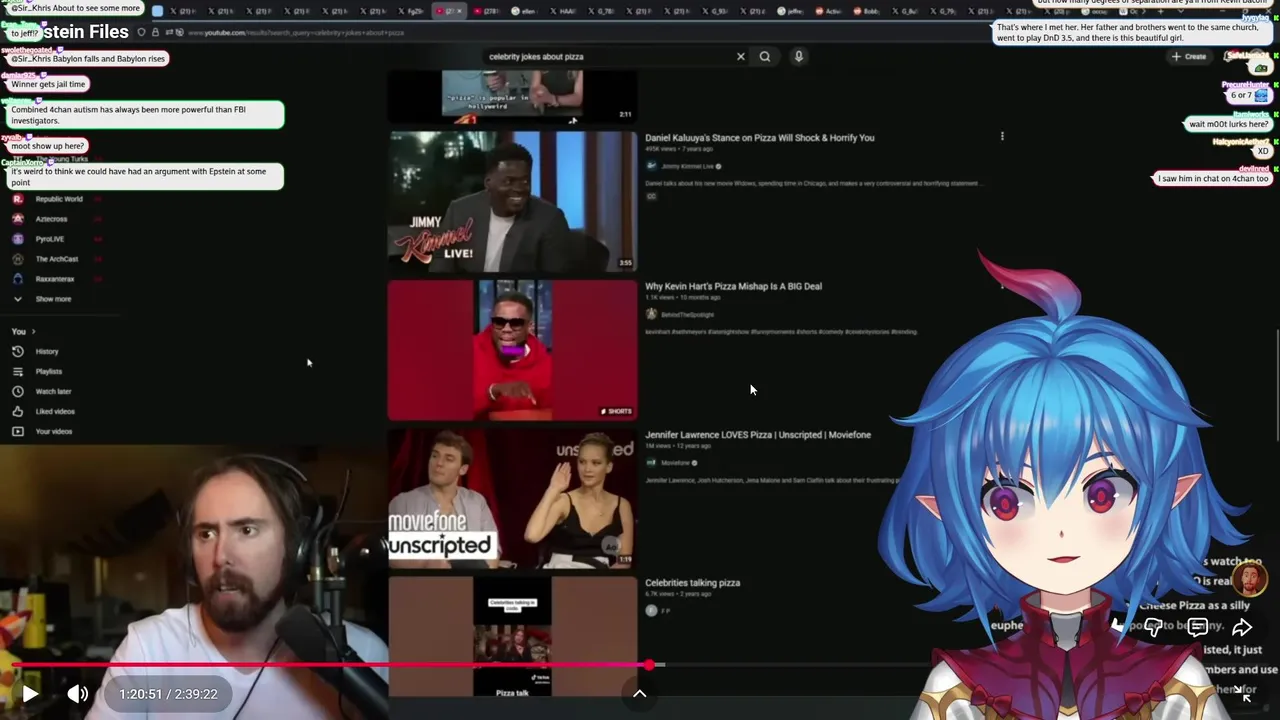The image size is (1280, 720).
Task: Click chat message 'moot show up here?'
Action: tap(47, 146)
